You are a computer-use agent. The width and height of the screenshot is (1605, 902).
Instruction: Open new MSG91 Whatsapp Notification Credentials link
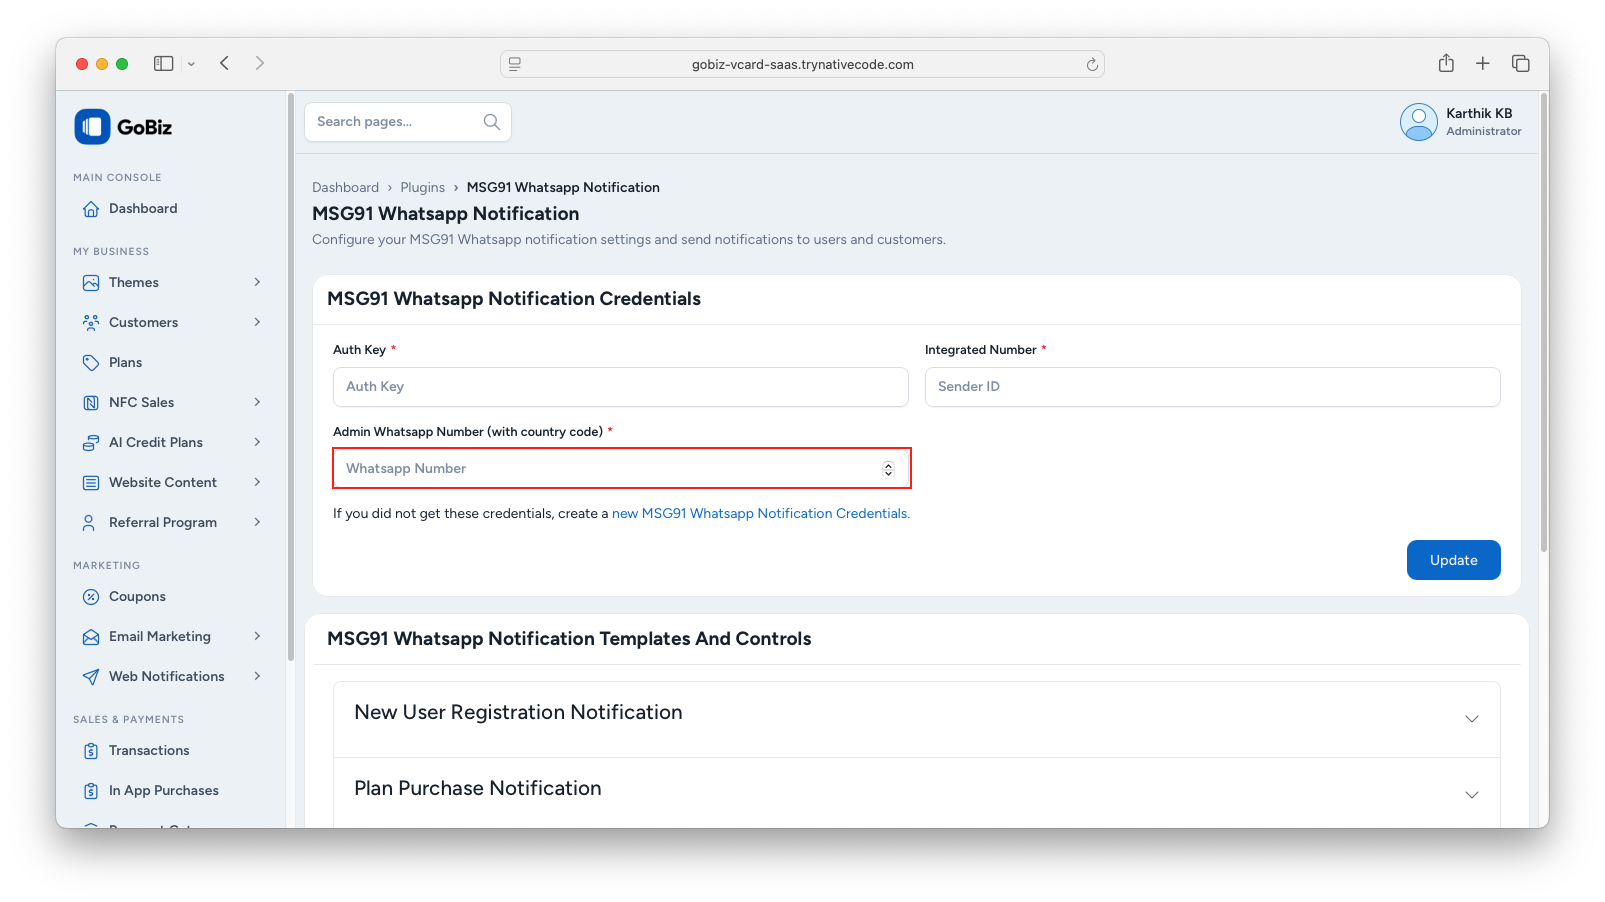pos(761,514)
